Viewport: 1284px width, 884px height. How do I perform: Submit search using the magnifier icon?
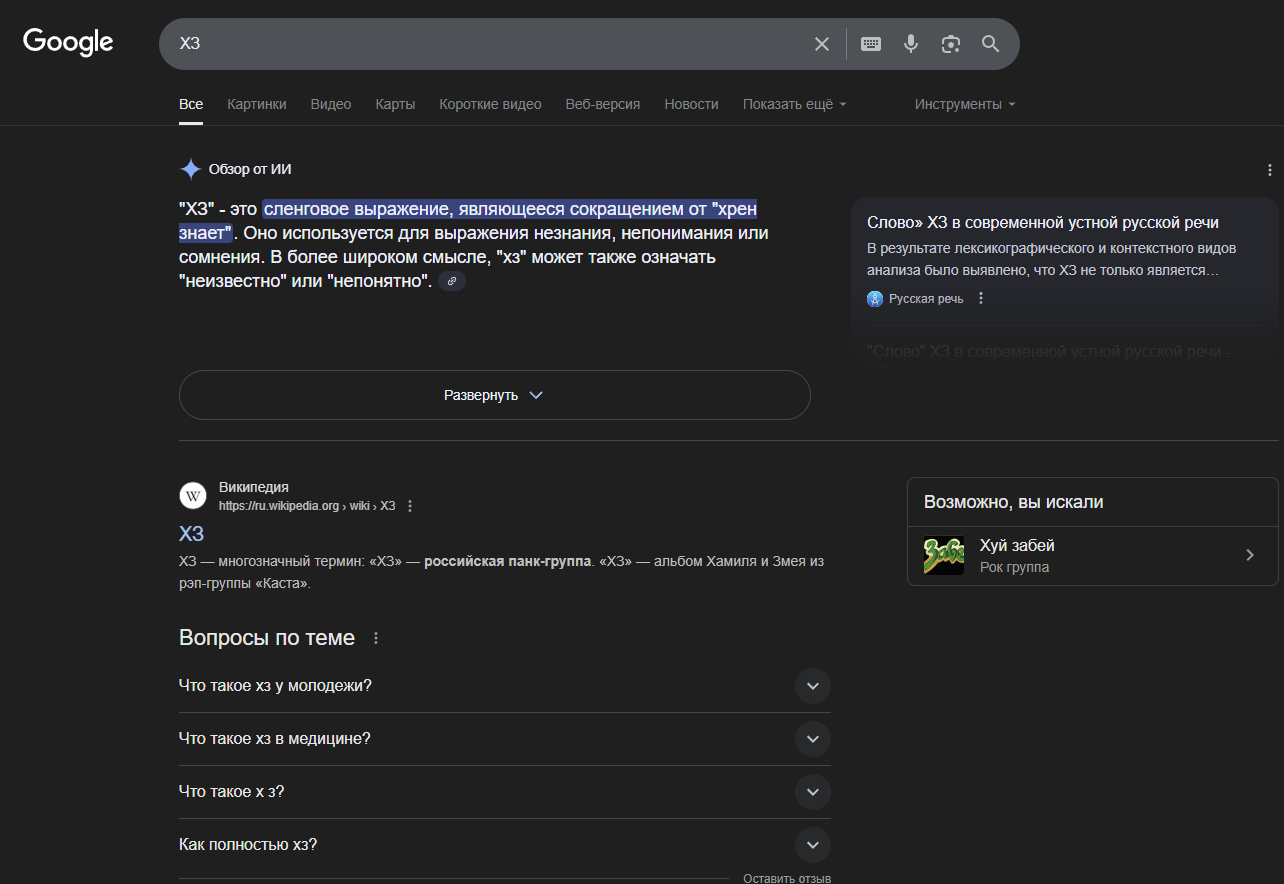point(991,44)
